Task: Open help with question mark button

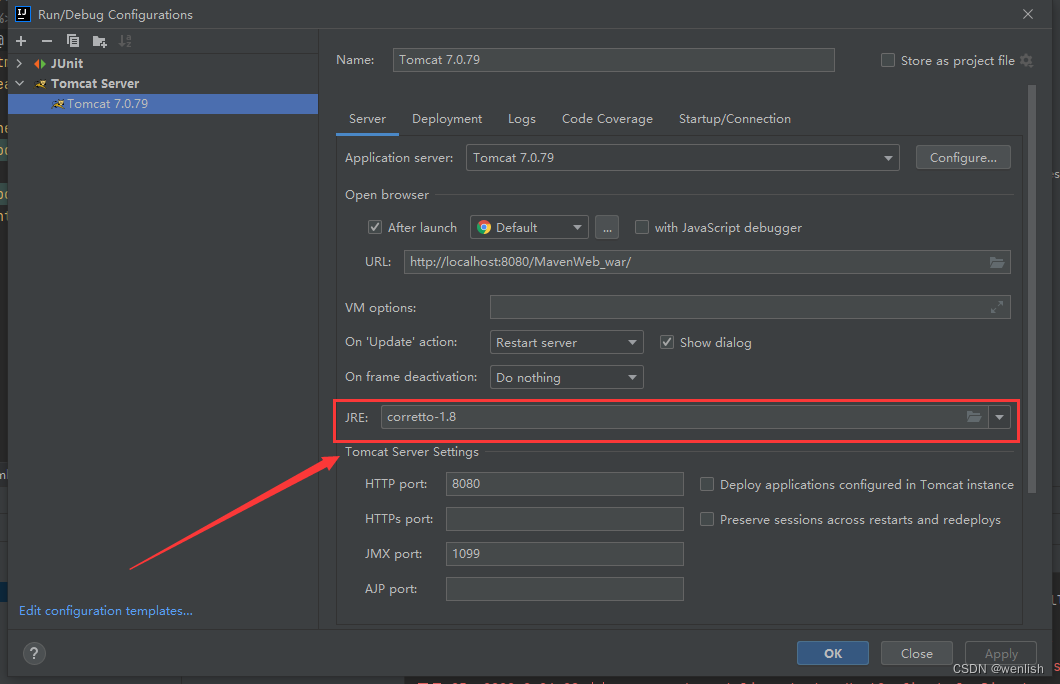Action: (x=34, y=654)
